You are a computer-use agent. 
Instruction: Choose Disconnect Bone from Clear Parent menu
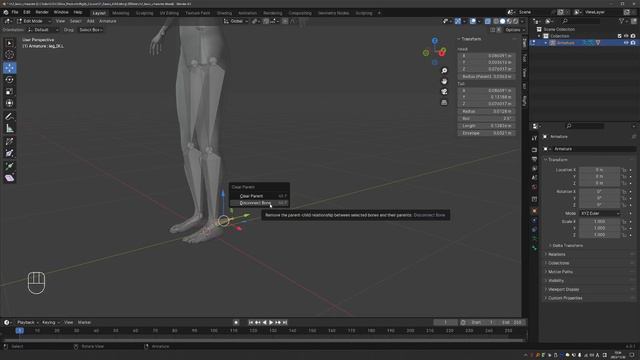pyautogui.click(x=260, y=203)
